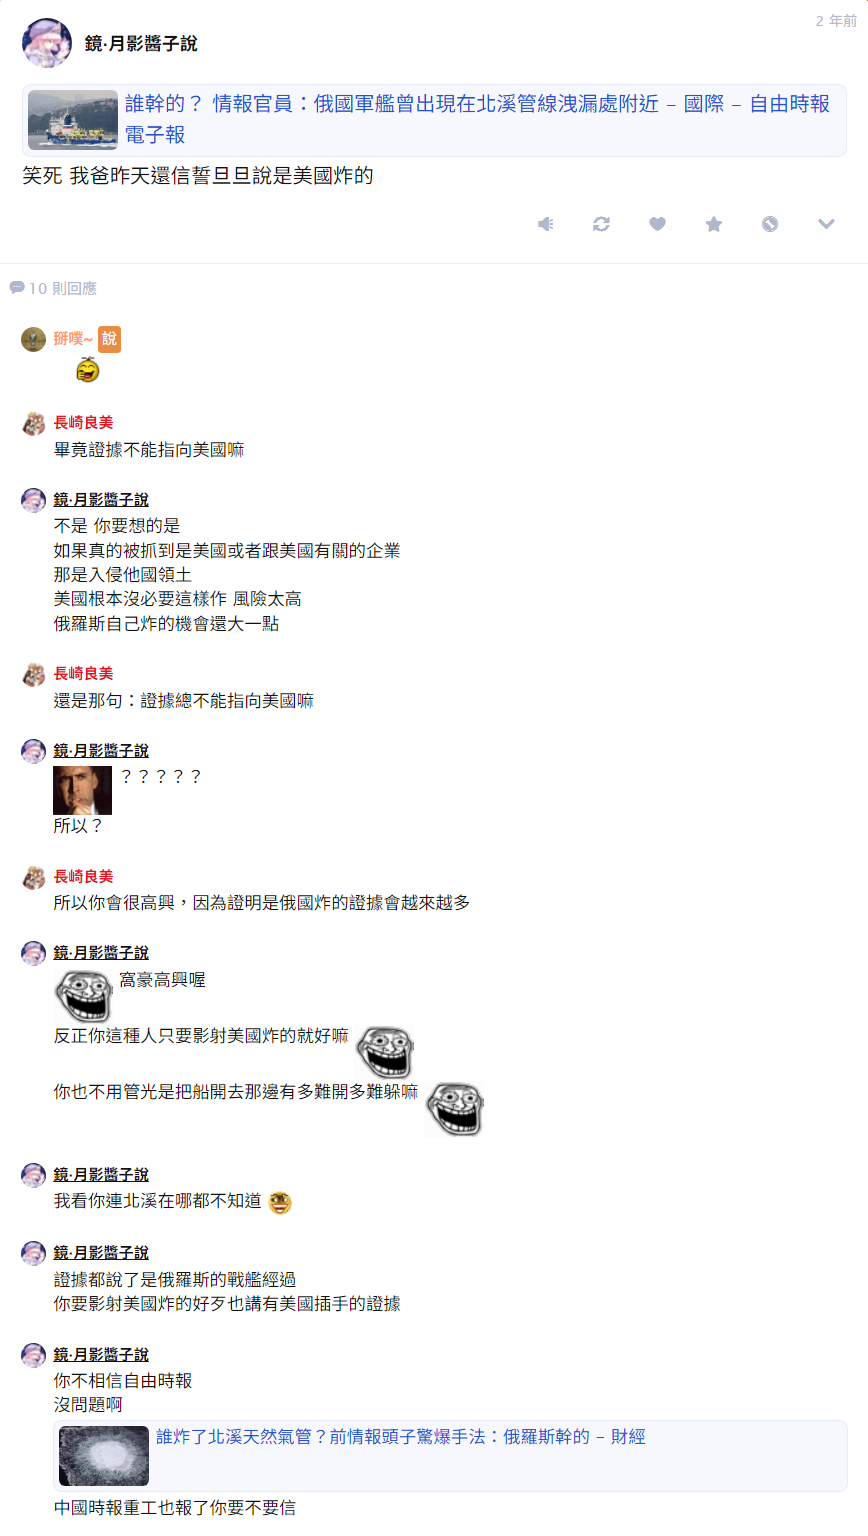Open the 自由時報 news article link
Viewport: 868px width, 1536px height.
[x=477, y=119]
